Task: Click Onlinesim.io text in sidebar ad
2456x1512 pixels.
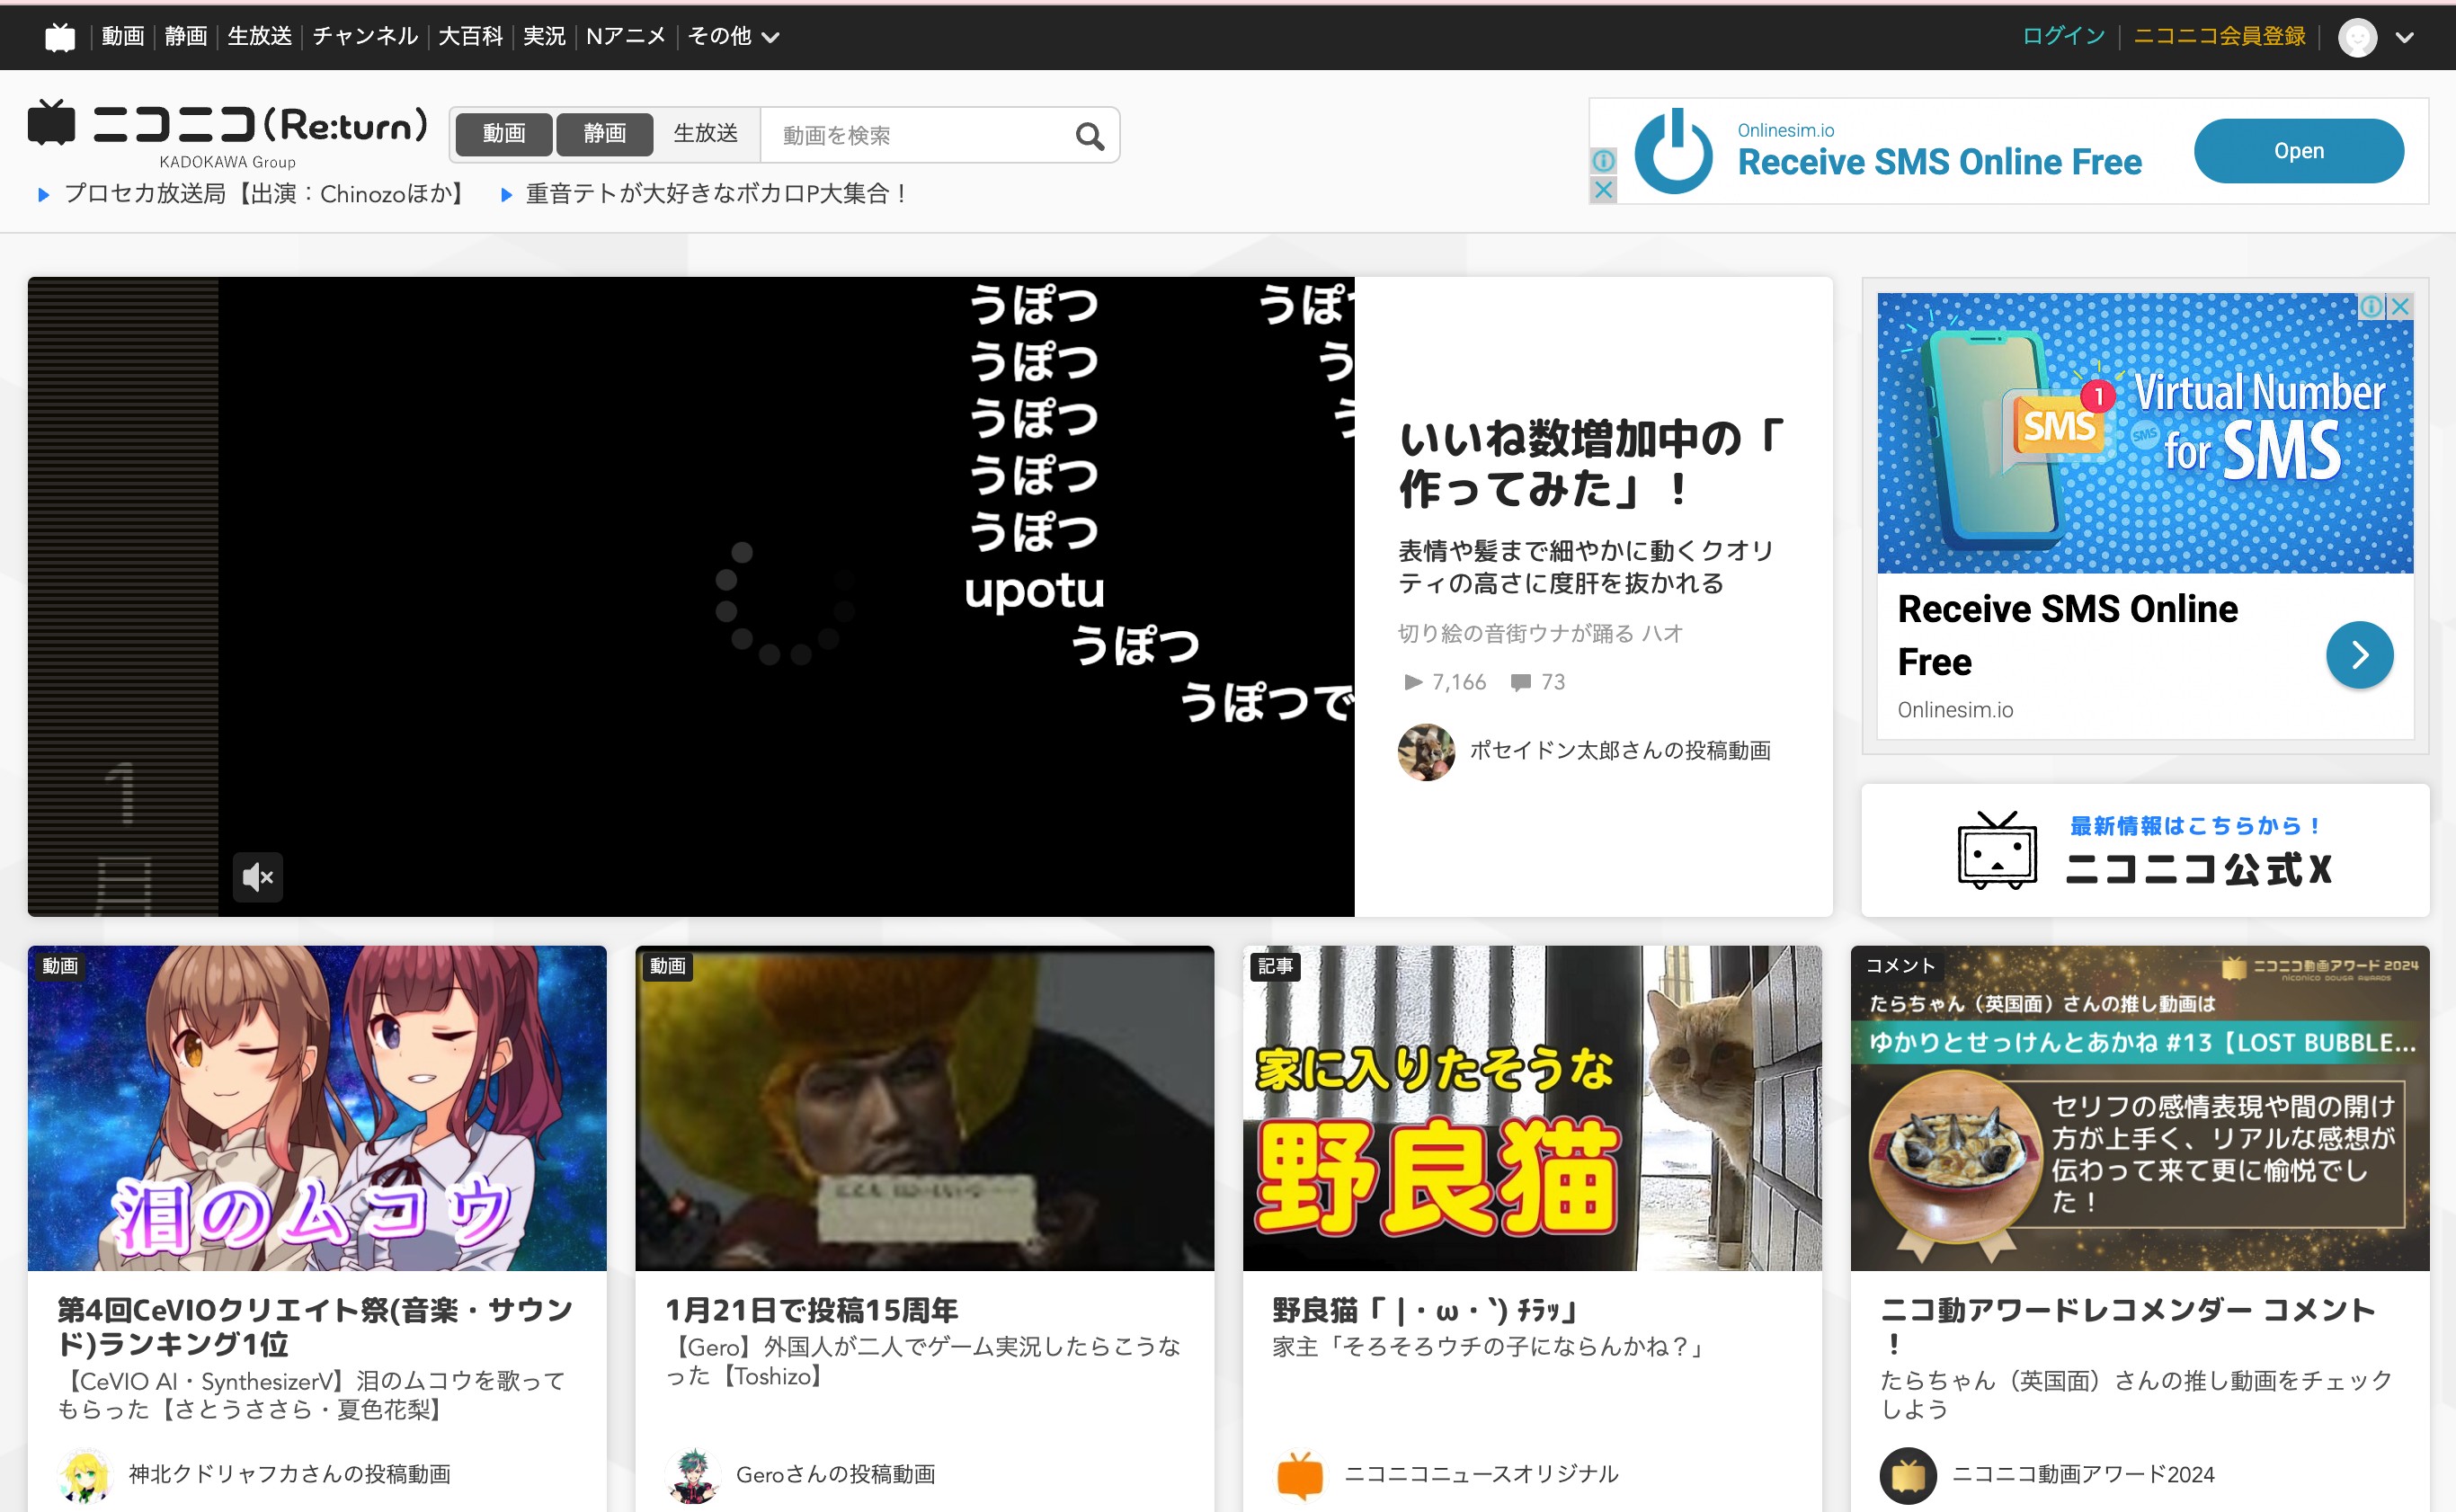Action: tap(1955, 710)
